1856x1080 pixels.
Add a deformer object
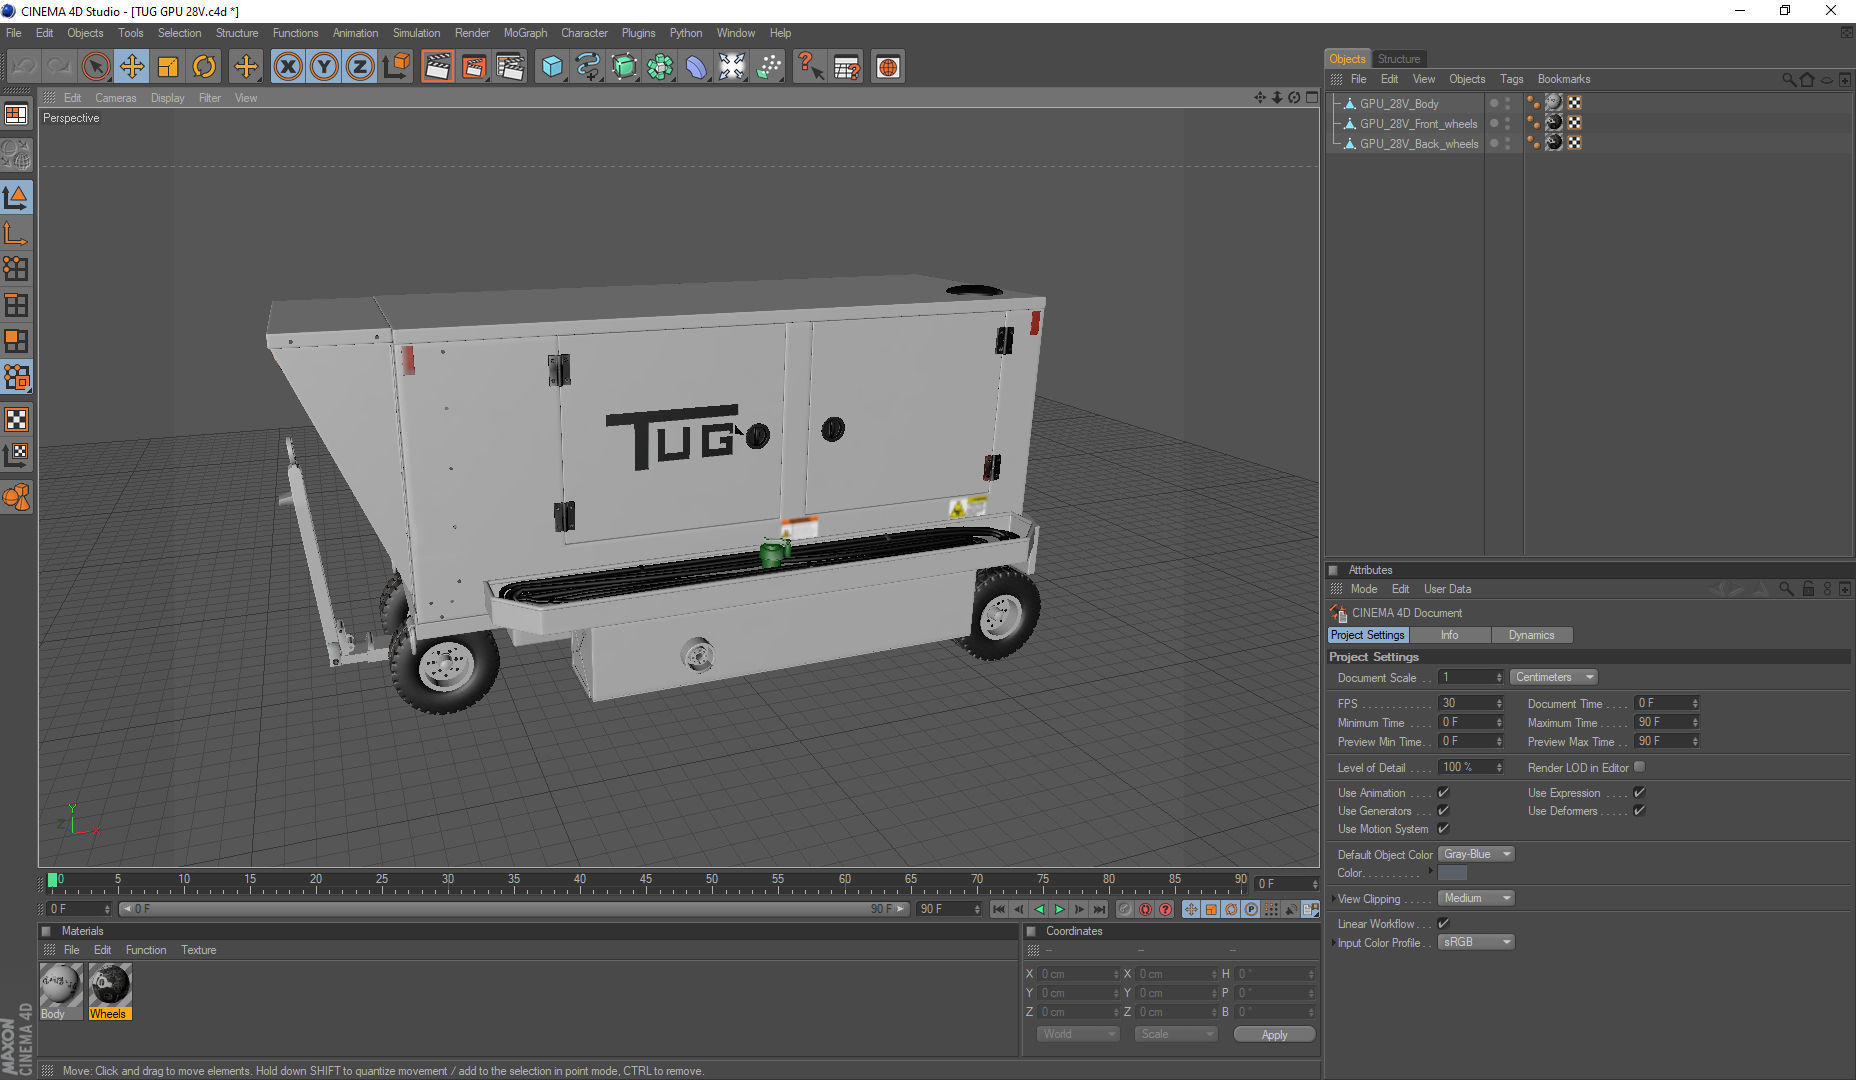click(x=696, y=67)
